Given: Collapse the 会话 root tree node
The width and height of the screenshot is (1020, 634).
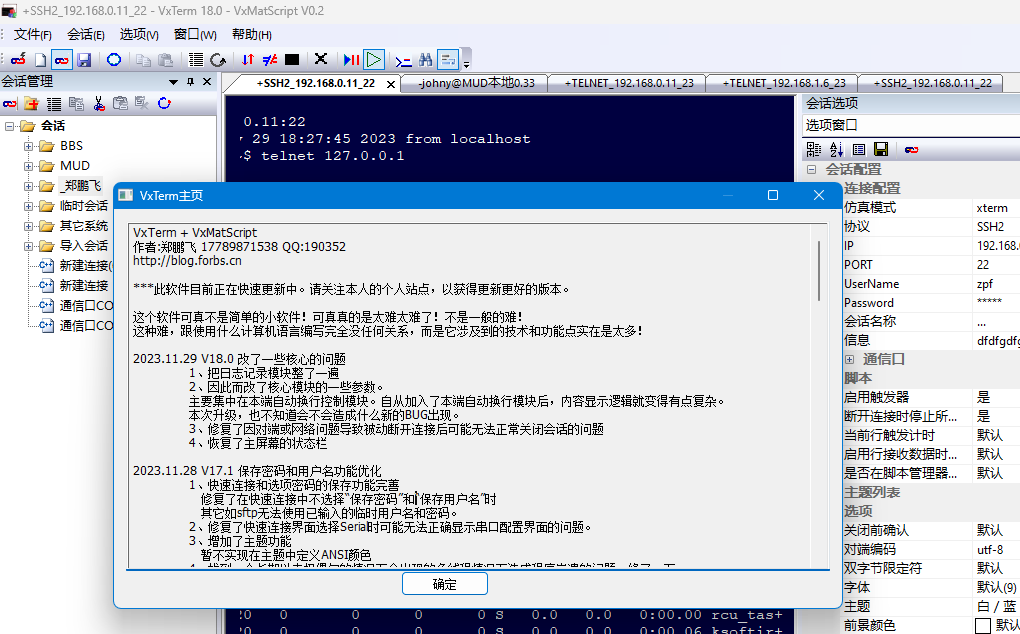Looking at the screenshot, I should (9, 126).
